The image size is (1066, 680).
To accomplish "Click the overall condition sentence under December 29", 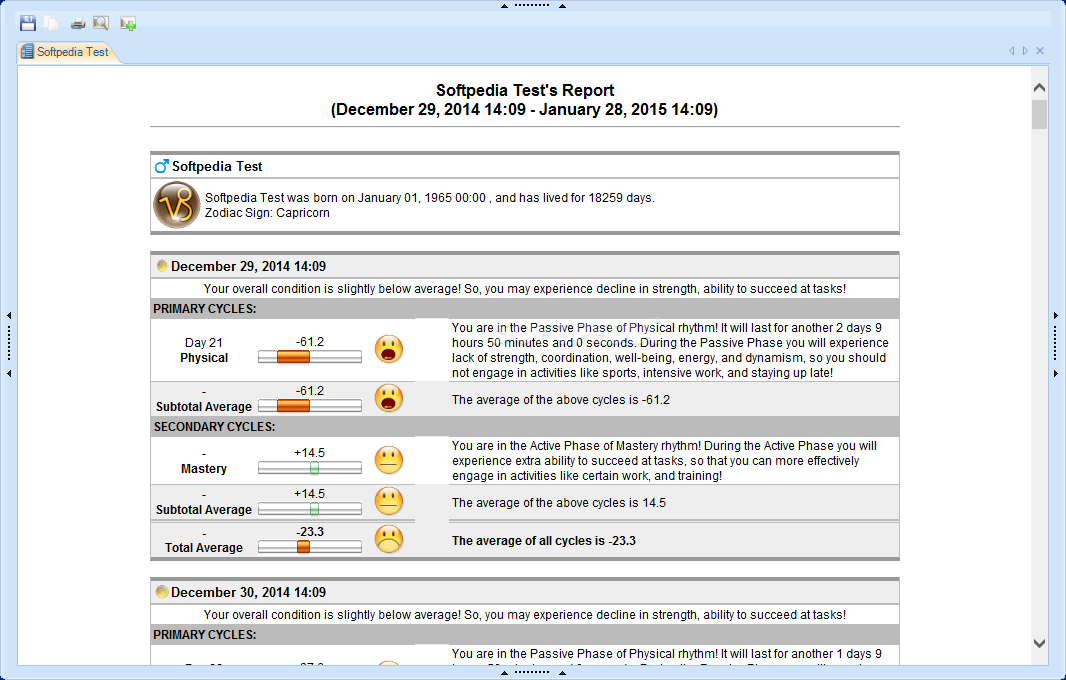I will point(525,289).
